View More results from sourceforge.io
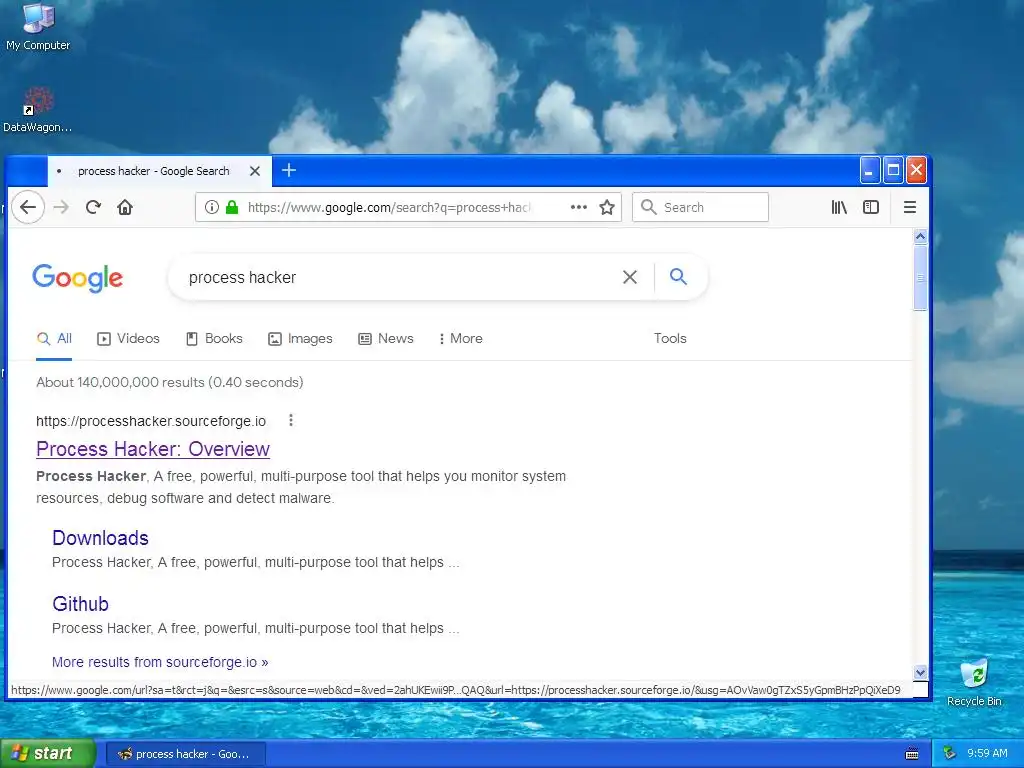Viewport: 1024px width, 768px height. coord(160,662)
